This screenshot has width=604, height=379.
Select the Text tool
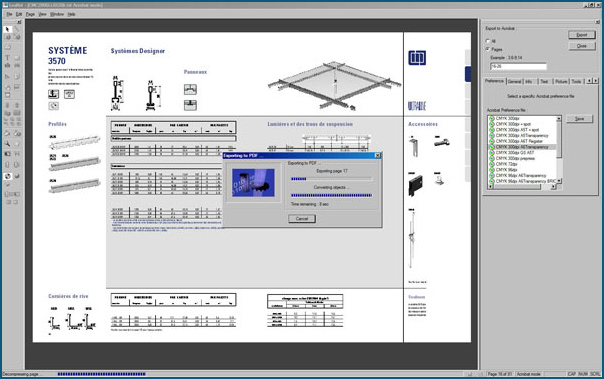pos(7,57)
